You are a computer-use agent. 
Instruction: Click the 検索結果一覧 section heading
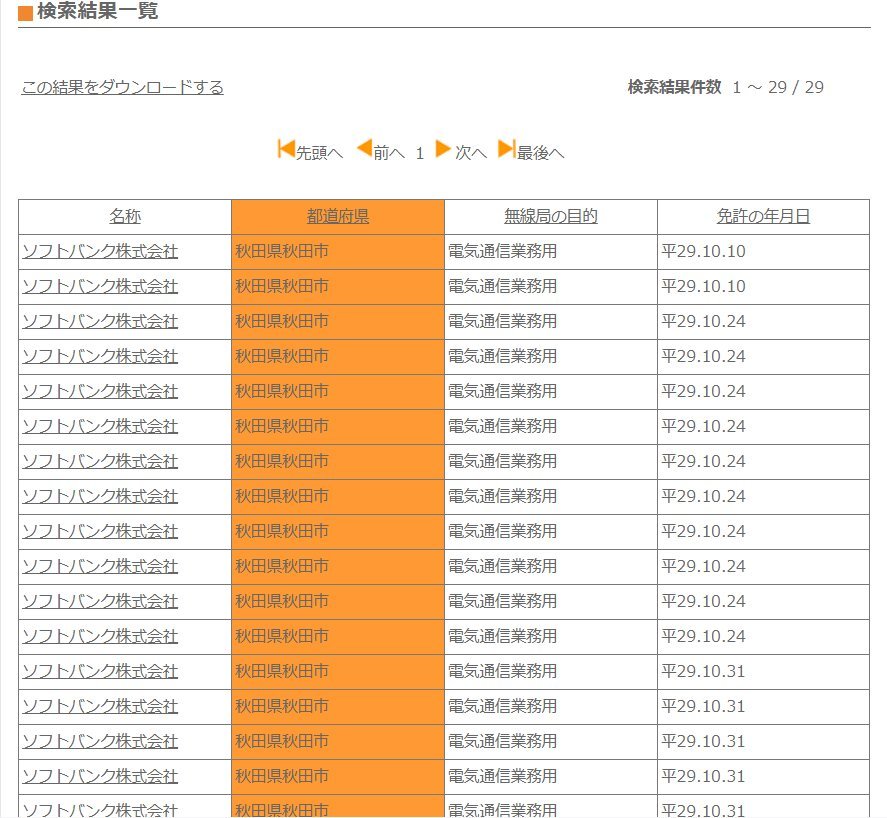tap(97, 12)
